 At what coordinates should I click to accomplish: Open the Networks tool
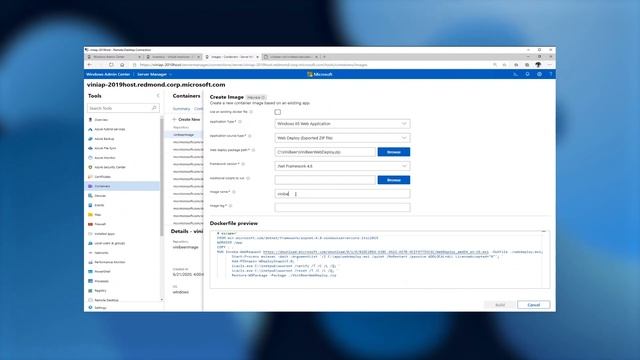[122, 253]
